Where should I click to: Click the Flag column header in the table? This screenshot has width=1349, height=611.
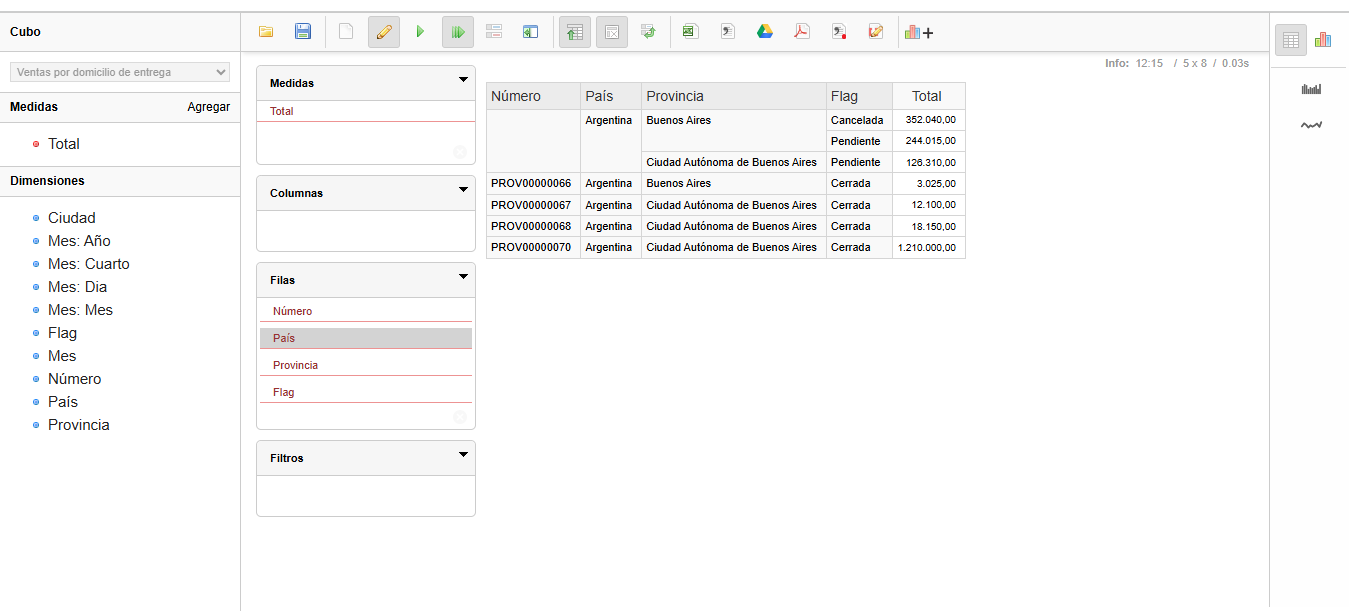point(859,96)
